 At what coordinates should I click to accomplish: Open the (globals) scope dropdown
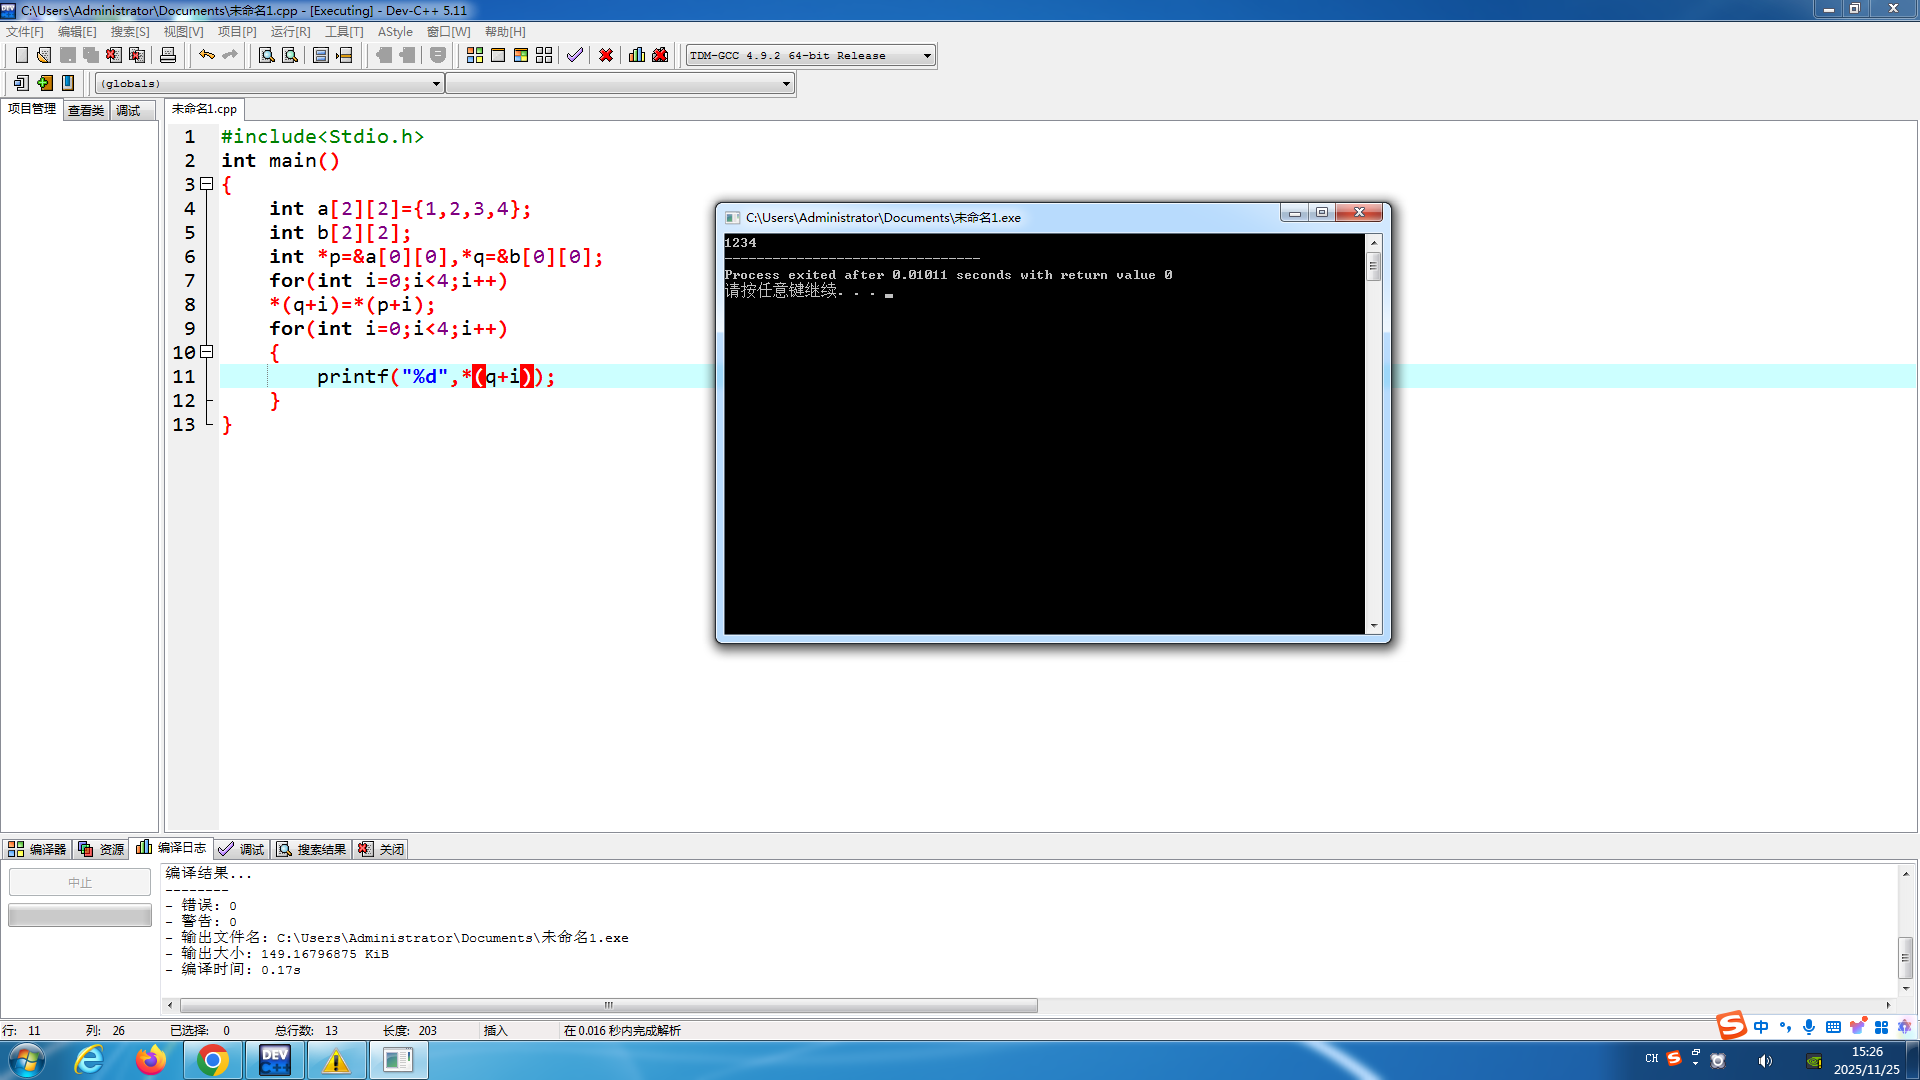click(x=436, y=84)
